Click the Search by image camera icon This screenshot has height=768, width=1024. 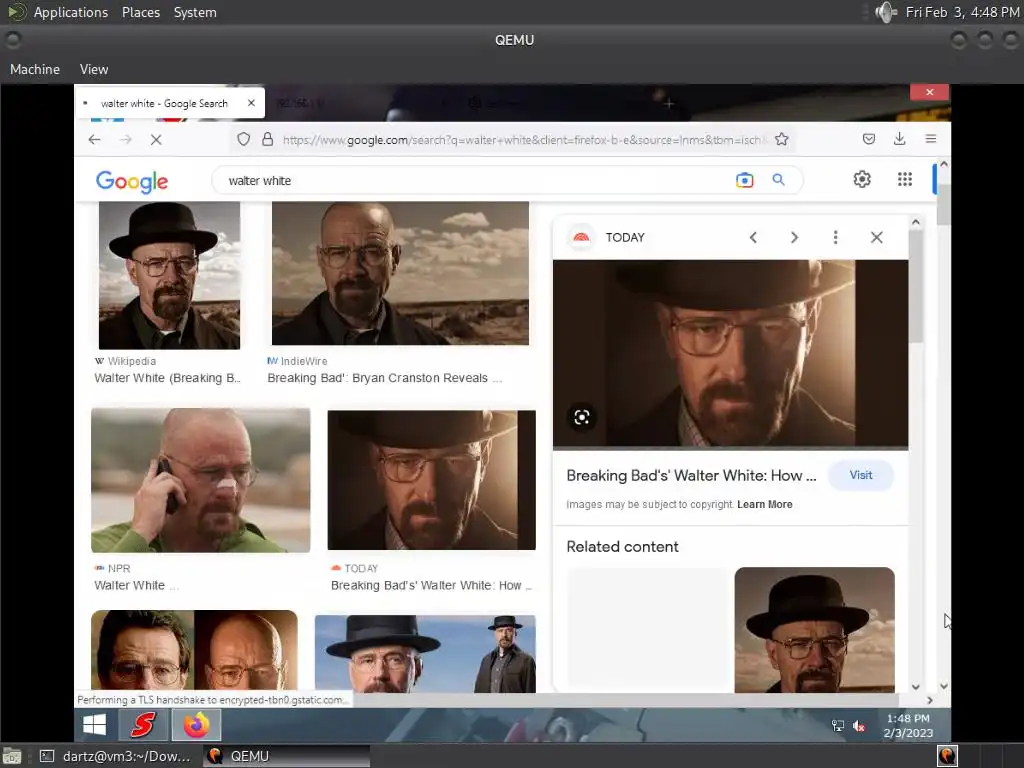point(744,180)
